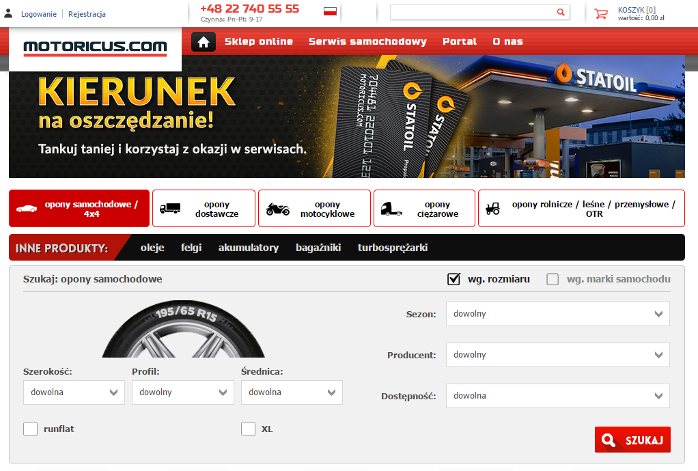Select the delivery van tires icon
This screenshot has height=471, width=698.
pos(169,209)
